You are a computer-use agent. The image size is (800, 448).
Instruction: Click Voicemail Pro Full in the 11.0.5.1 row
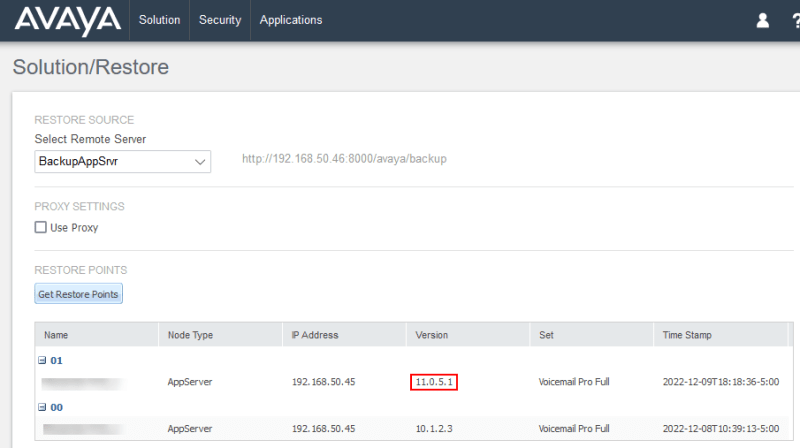coord(574,382)
